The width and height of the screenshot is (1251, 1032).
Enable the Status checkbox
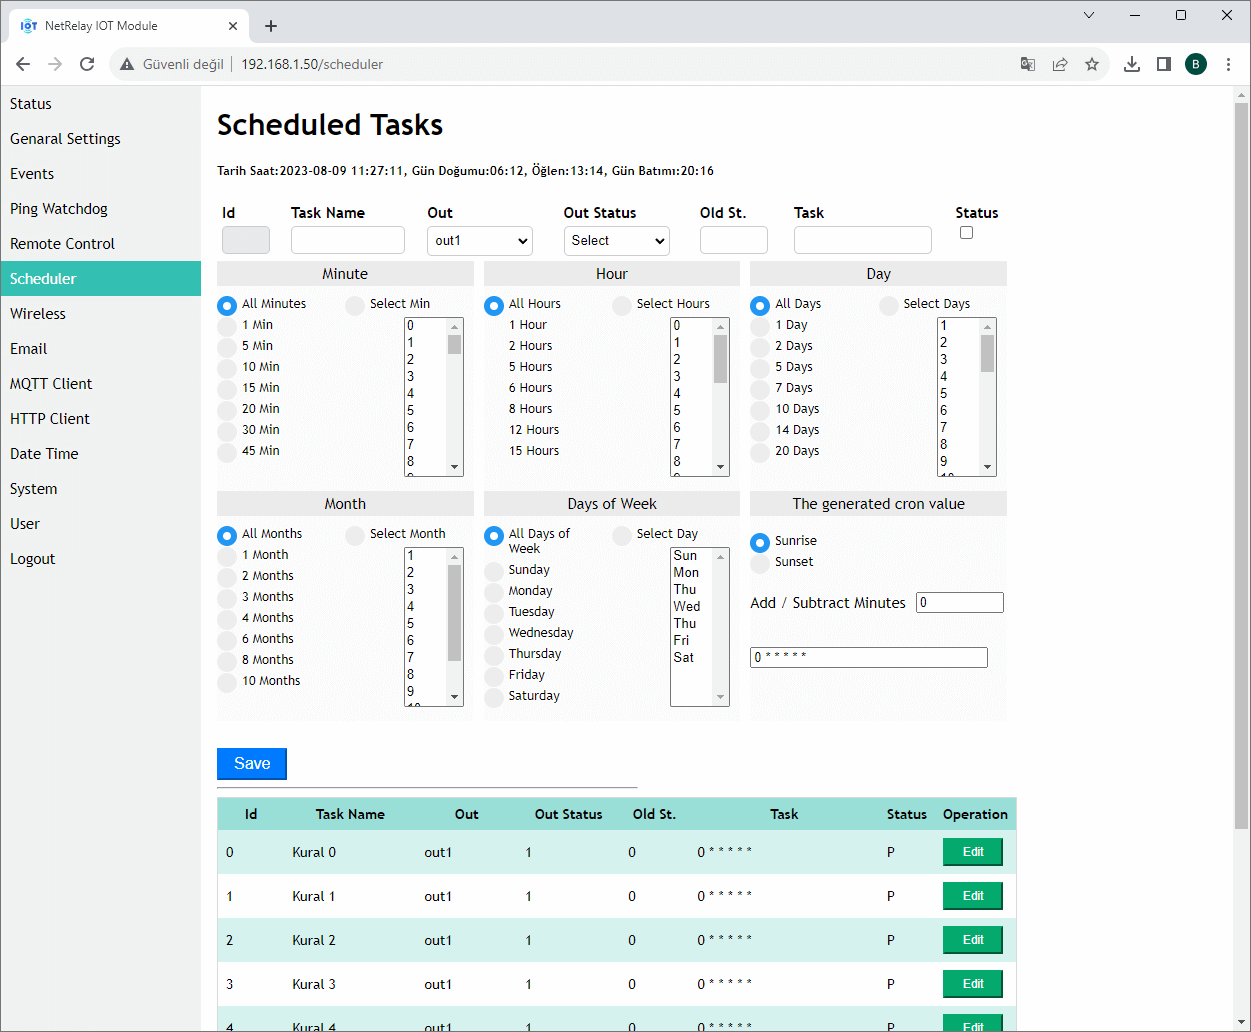pos(966,233)
